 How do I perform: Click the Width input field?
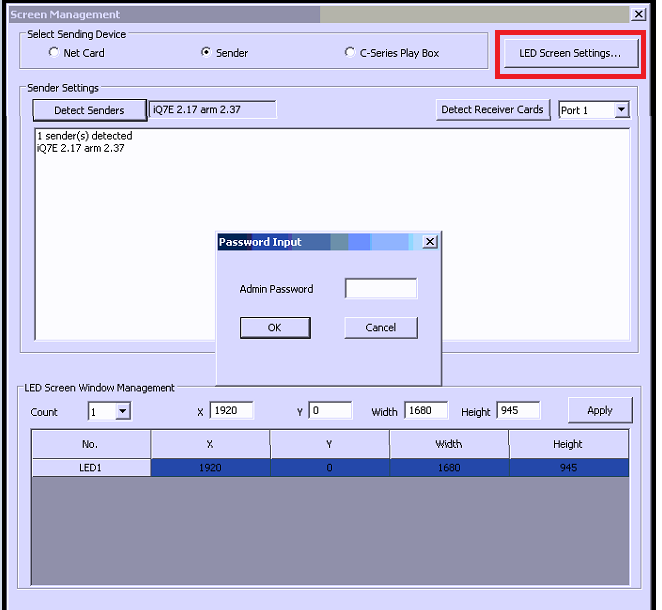(x=427, y=410)
